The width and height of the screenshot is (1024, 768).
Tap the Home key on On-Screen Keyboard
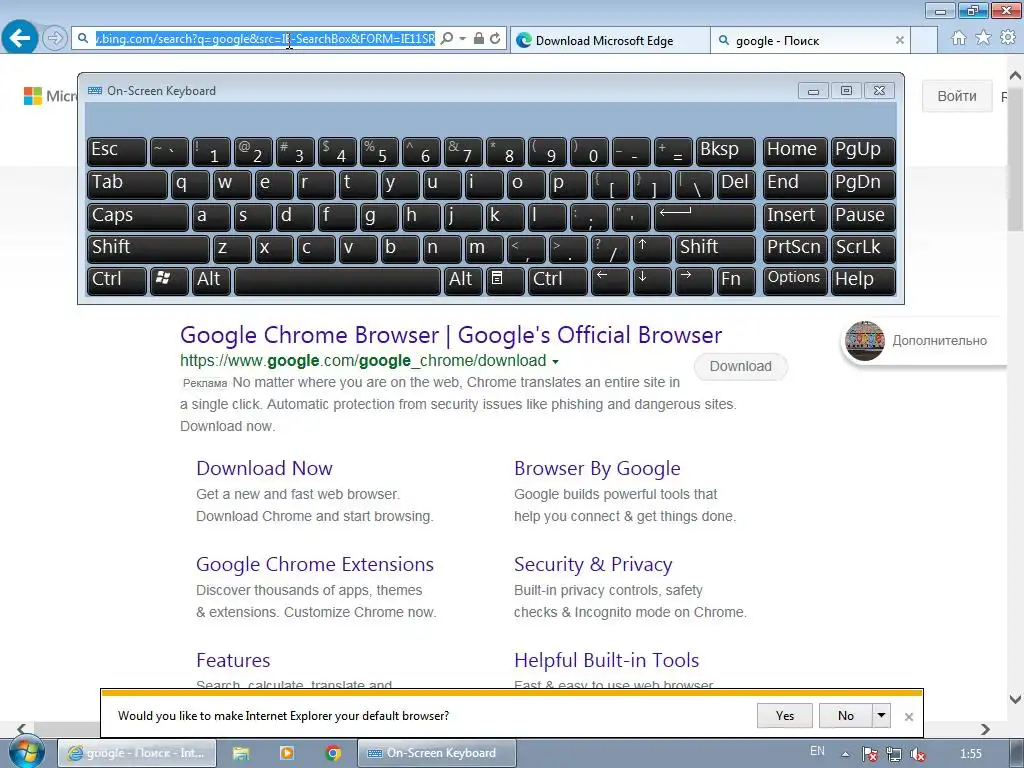click(x=795, y=152)
